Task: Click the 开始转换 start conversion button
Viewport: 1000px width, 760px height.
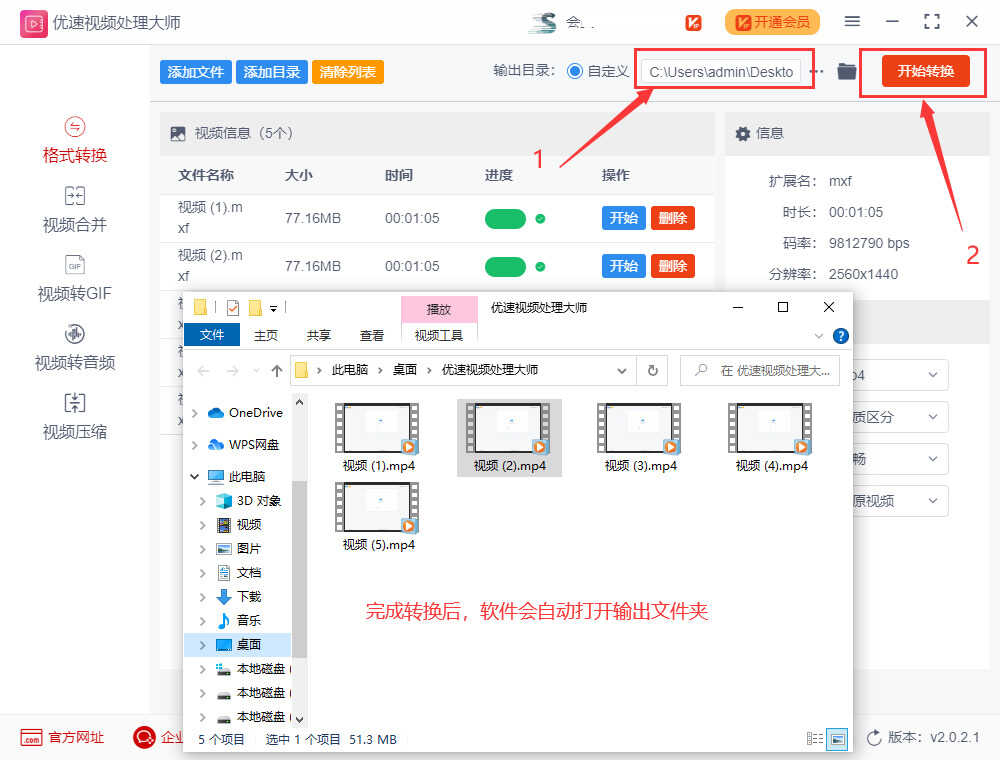Action: (x=925, y=71)
